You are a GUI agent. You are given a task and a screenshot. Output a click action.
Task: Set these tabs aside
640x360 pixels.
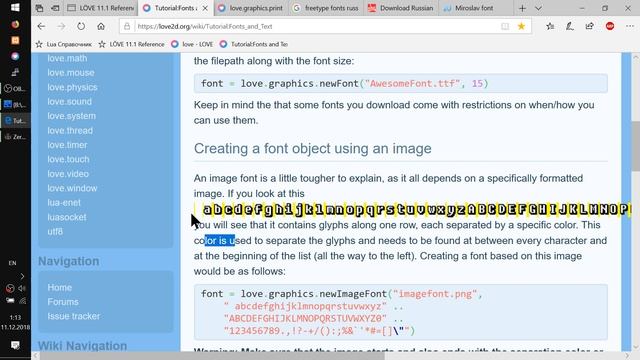(55, 8)
